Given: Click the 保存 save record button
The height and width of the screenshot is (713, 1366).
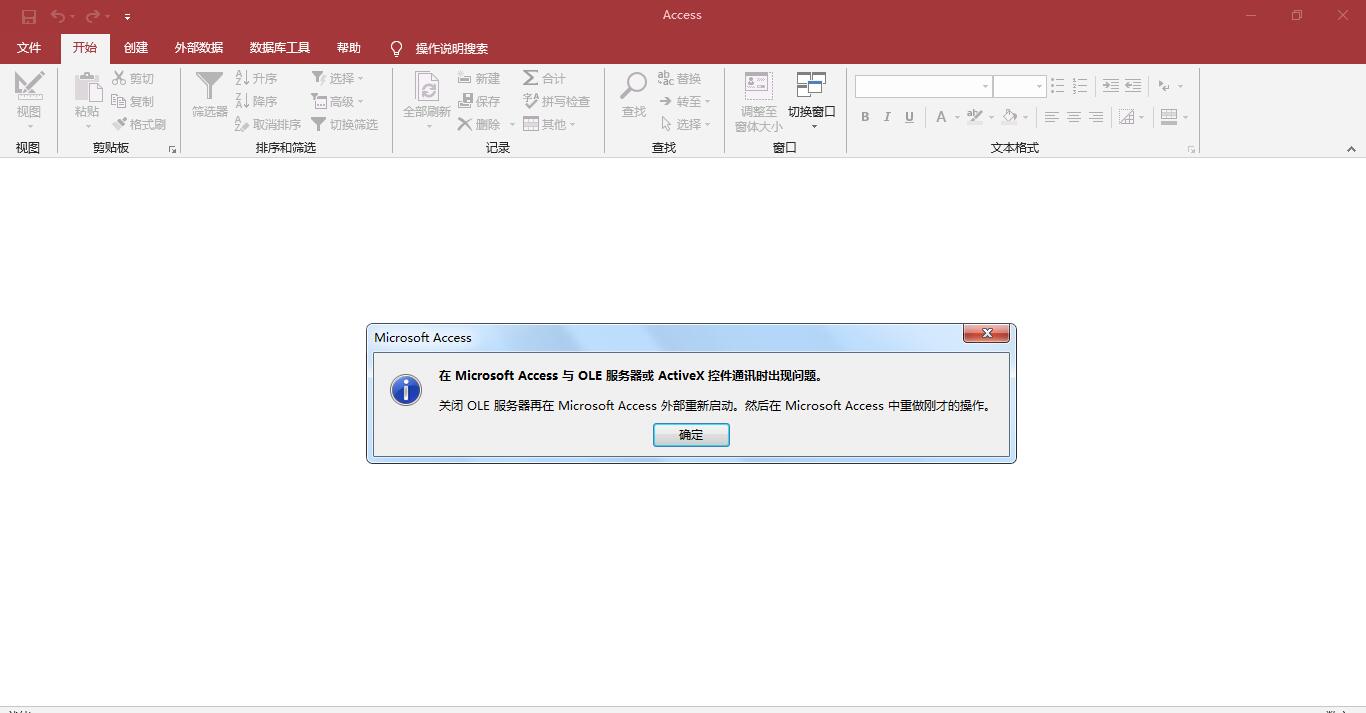Looking at the screenshot, I should point(479,101).
